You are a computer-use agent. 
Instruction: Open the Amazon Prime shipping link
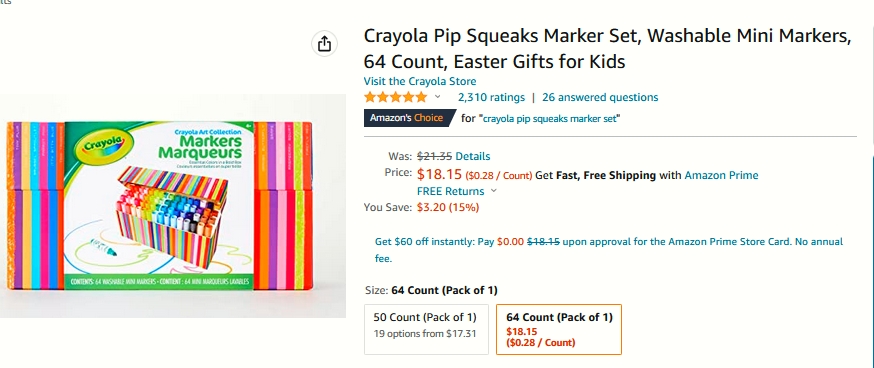coord(721,175)
